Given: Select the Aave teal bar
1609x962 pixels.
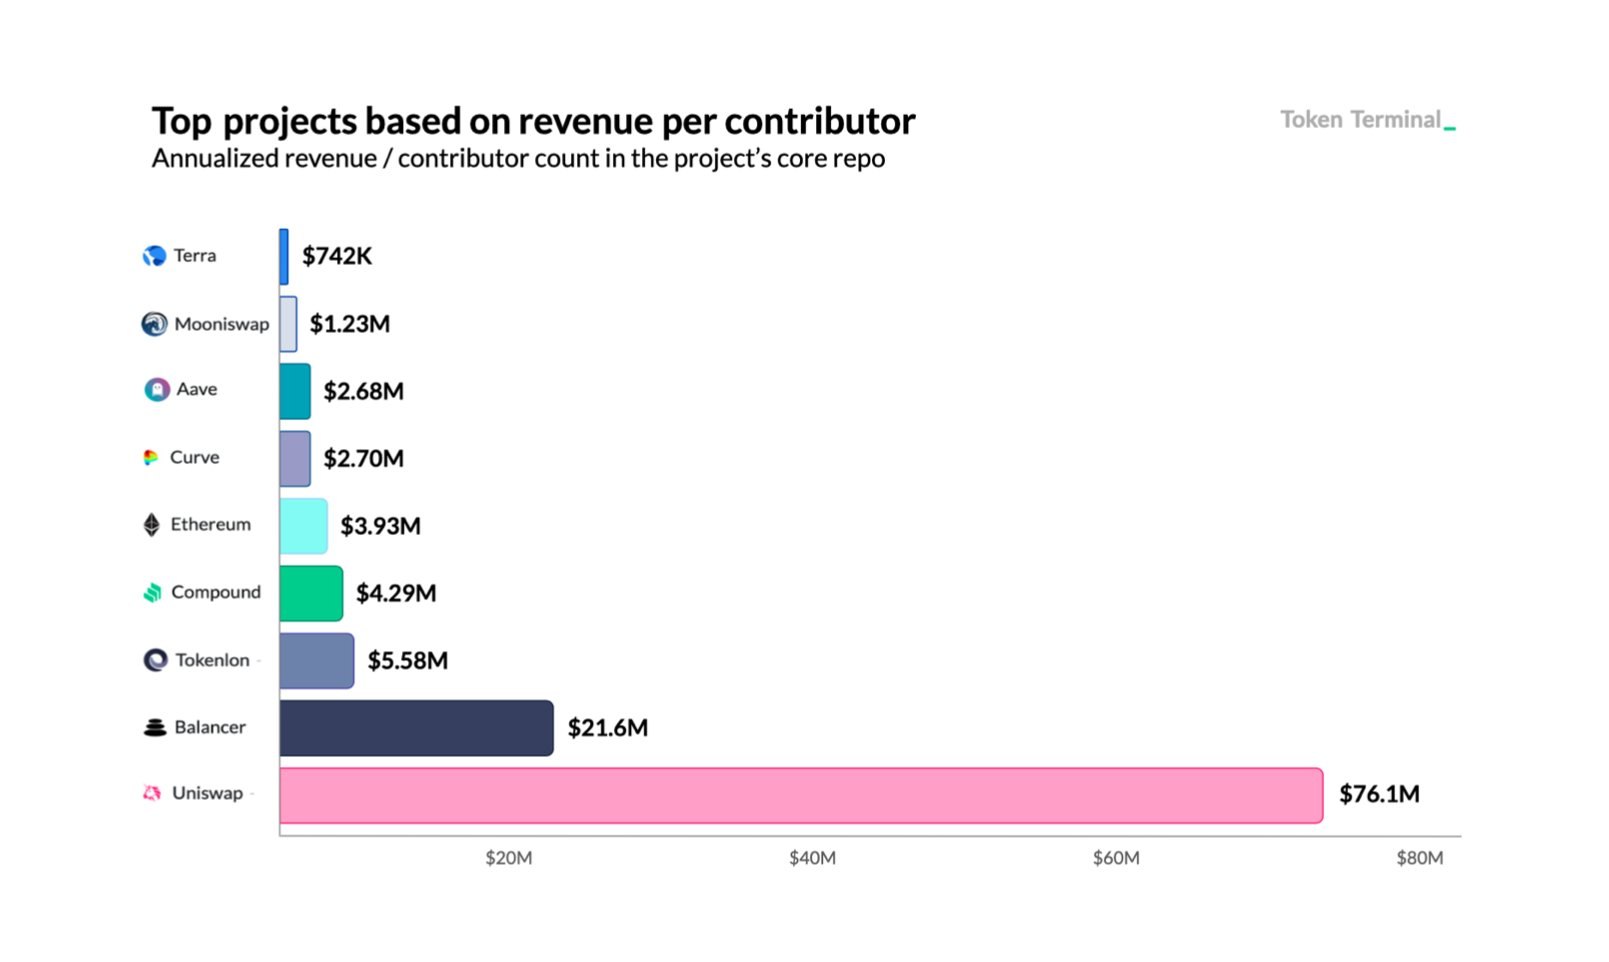Looking at the screenshot, I should 295,391.
